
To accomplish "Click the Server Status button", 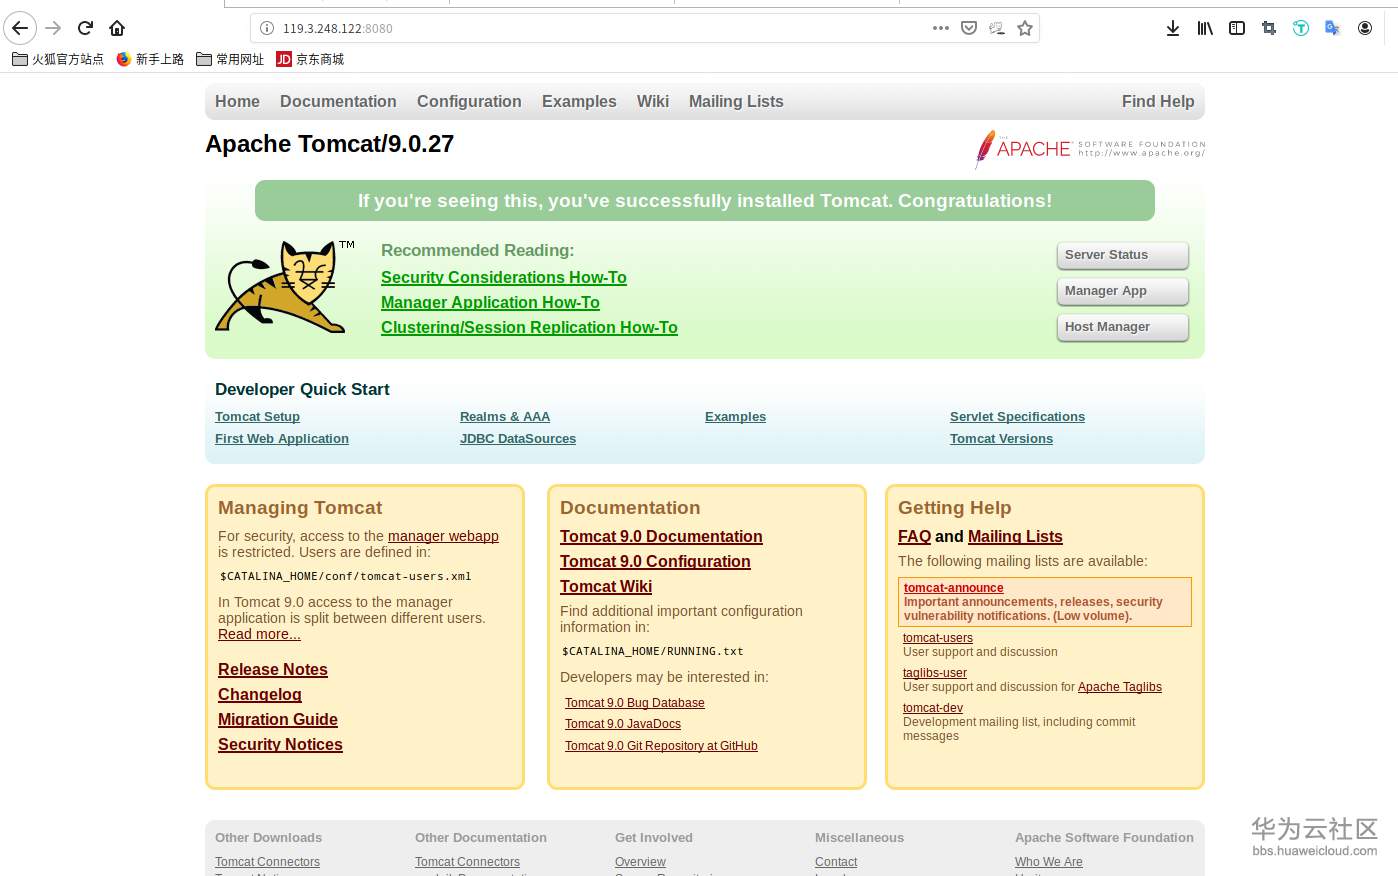I will pos(1123,255).
